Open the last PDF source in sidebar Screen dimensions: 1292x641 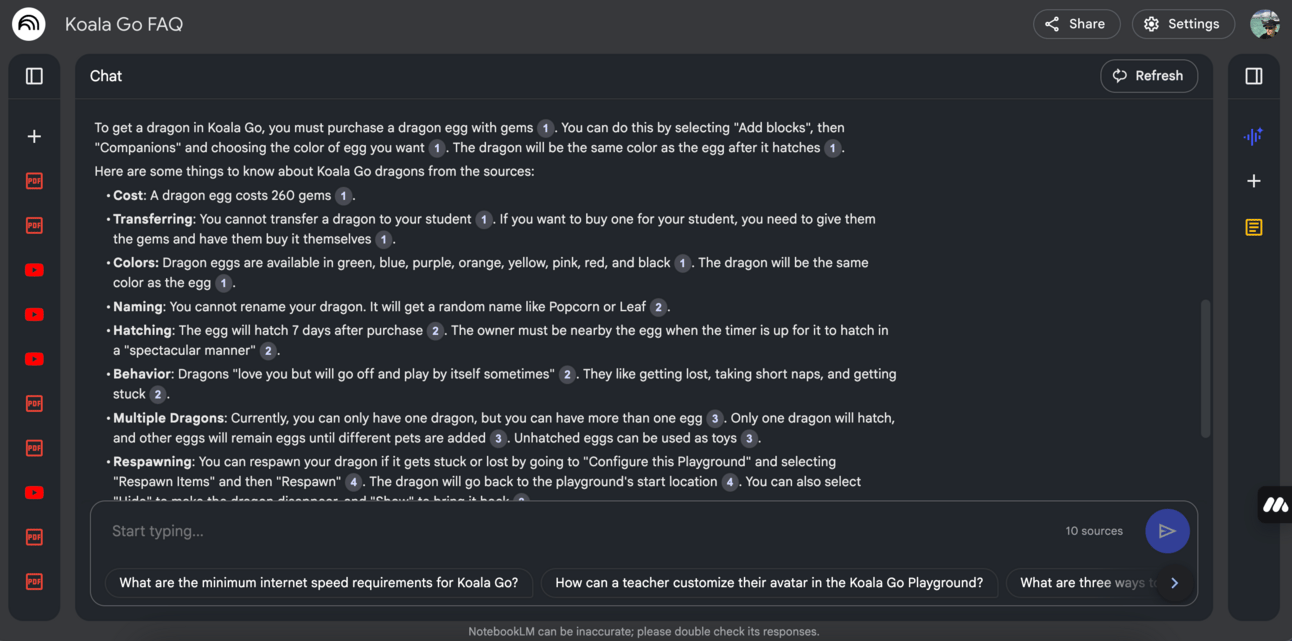(34, 581)
